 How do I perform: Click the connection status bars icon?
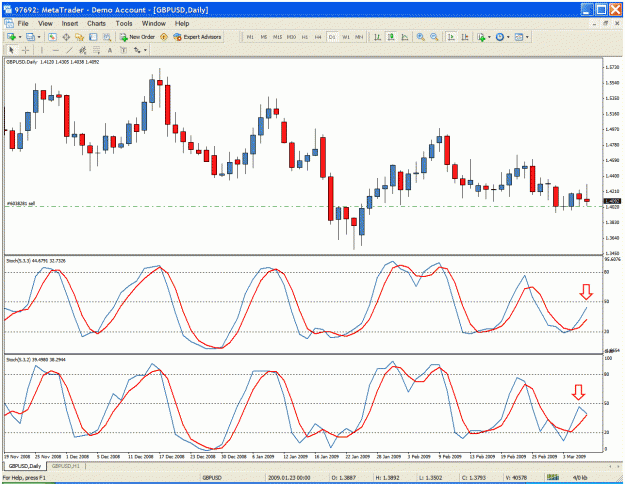point(552,477)
